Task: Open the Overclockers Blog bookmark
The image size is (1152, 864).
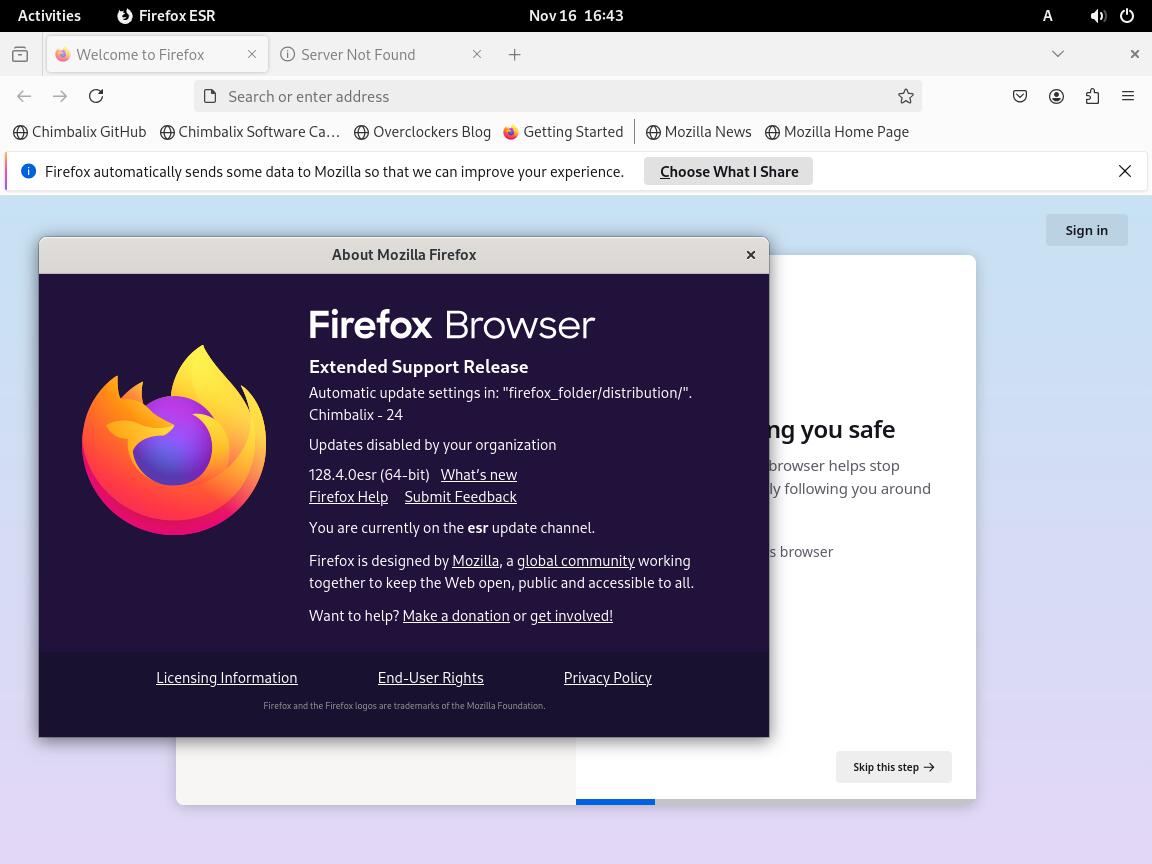Action: (x=422, y=132)
